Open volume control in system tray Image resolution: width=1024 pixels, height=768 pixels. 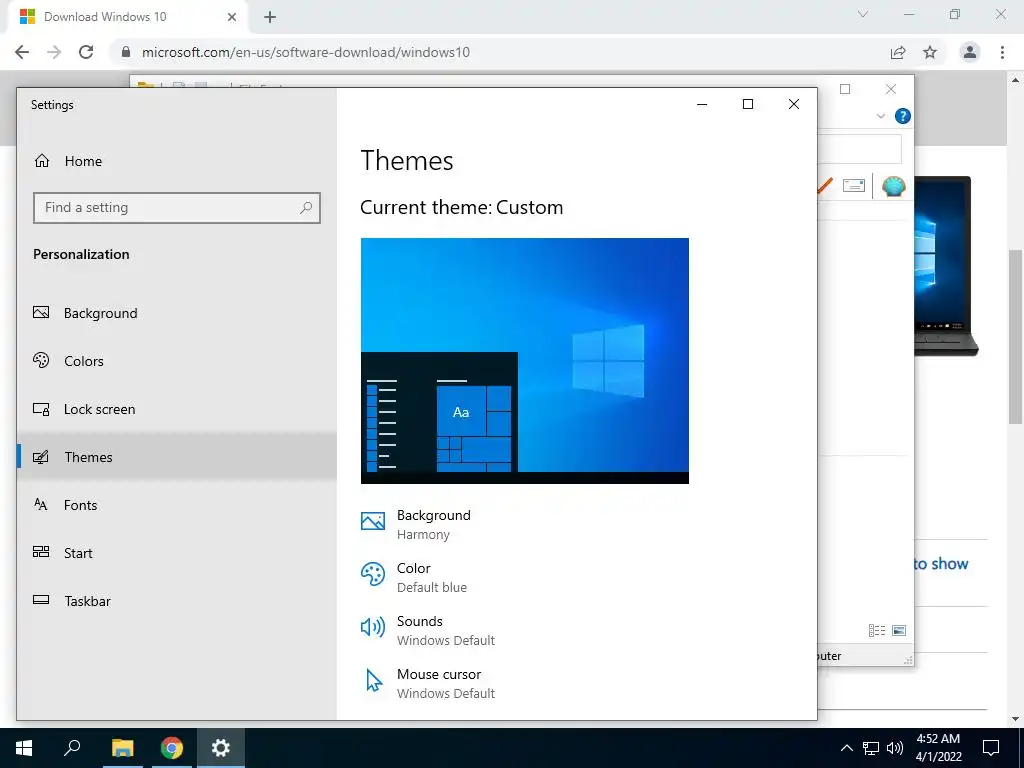tap(895, 748)
